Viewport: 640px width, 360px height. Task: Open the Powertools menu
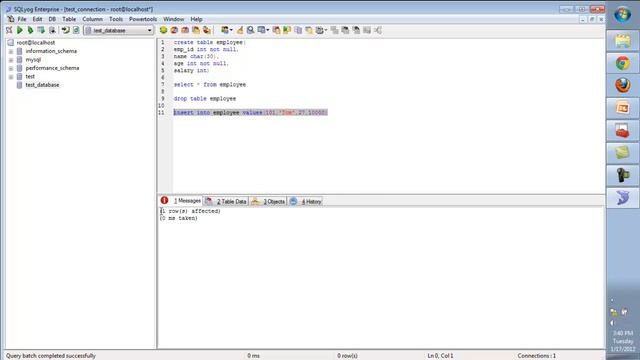coord(143,19)
